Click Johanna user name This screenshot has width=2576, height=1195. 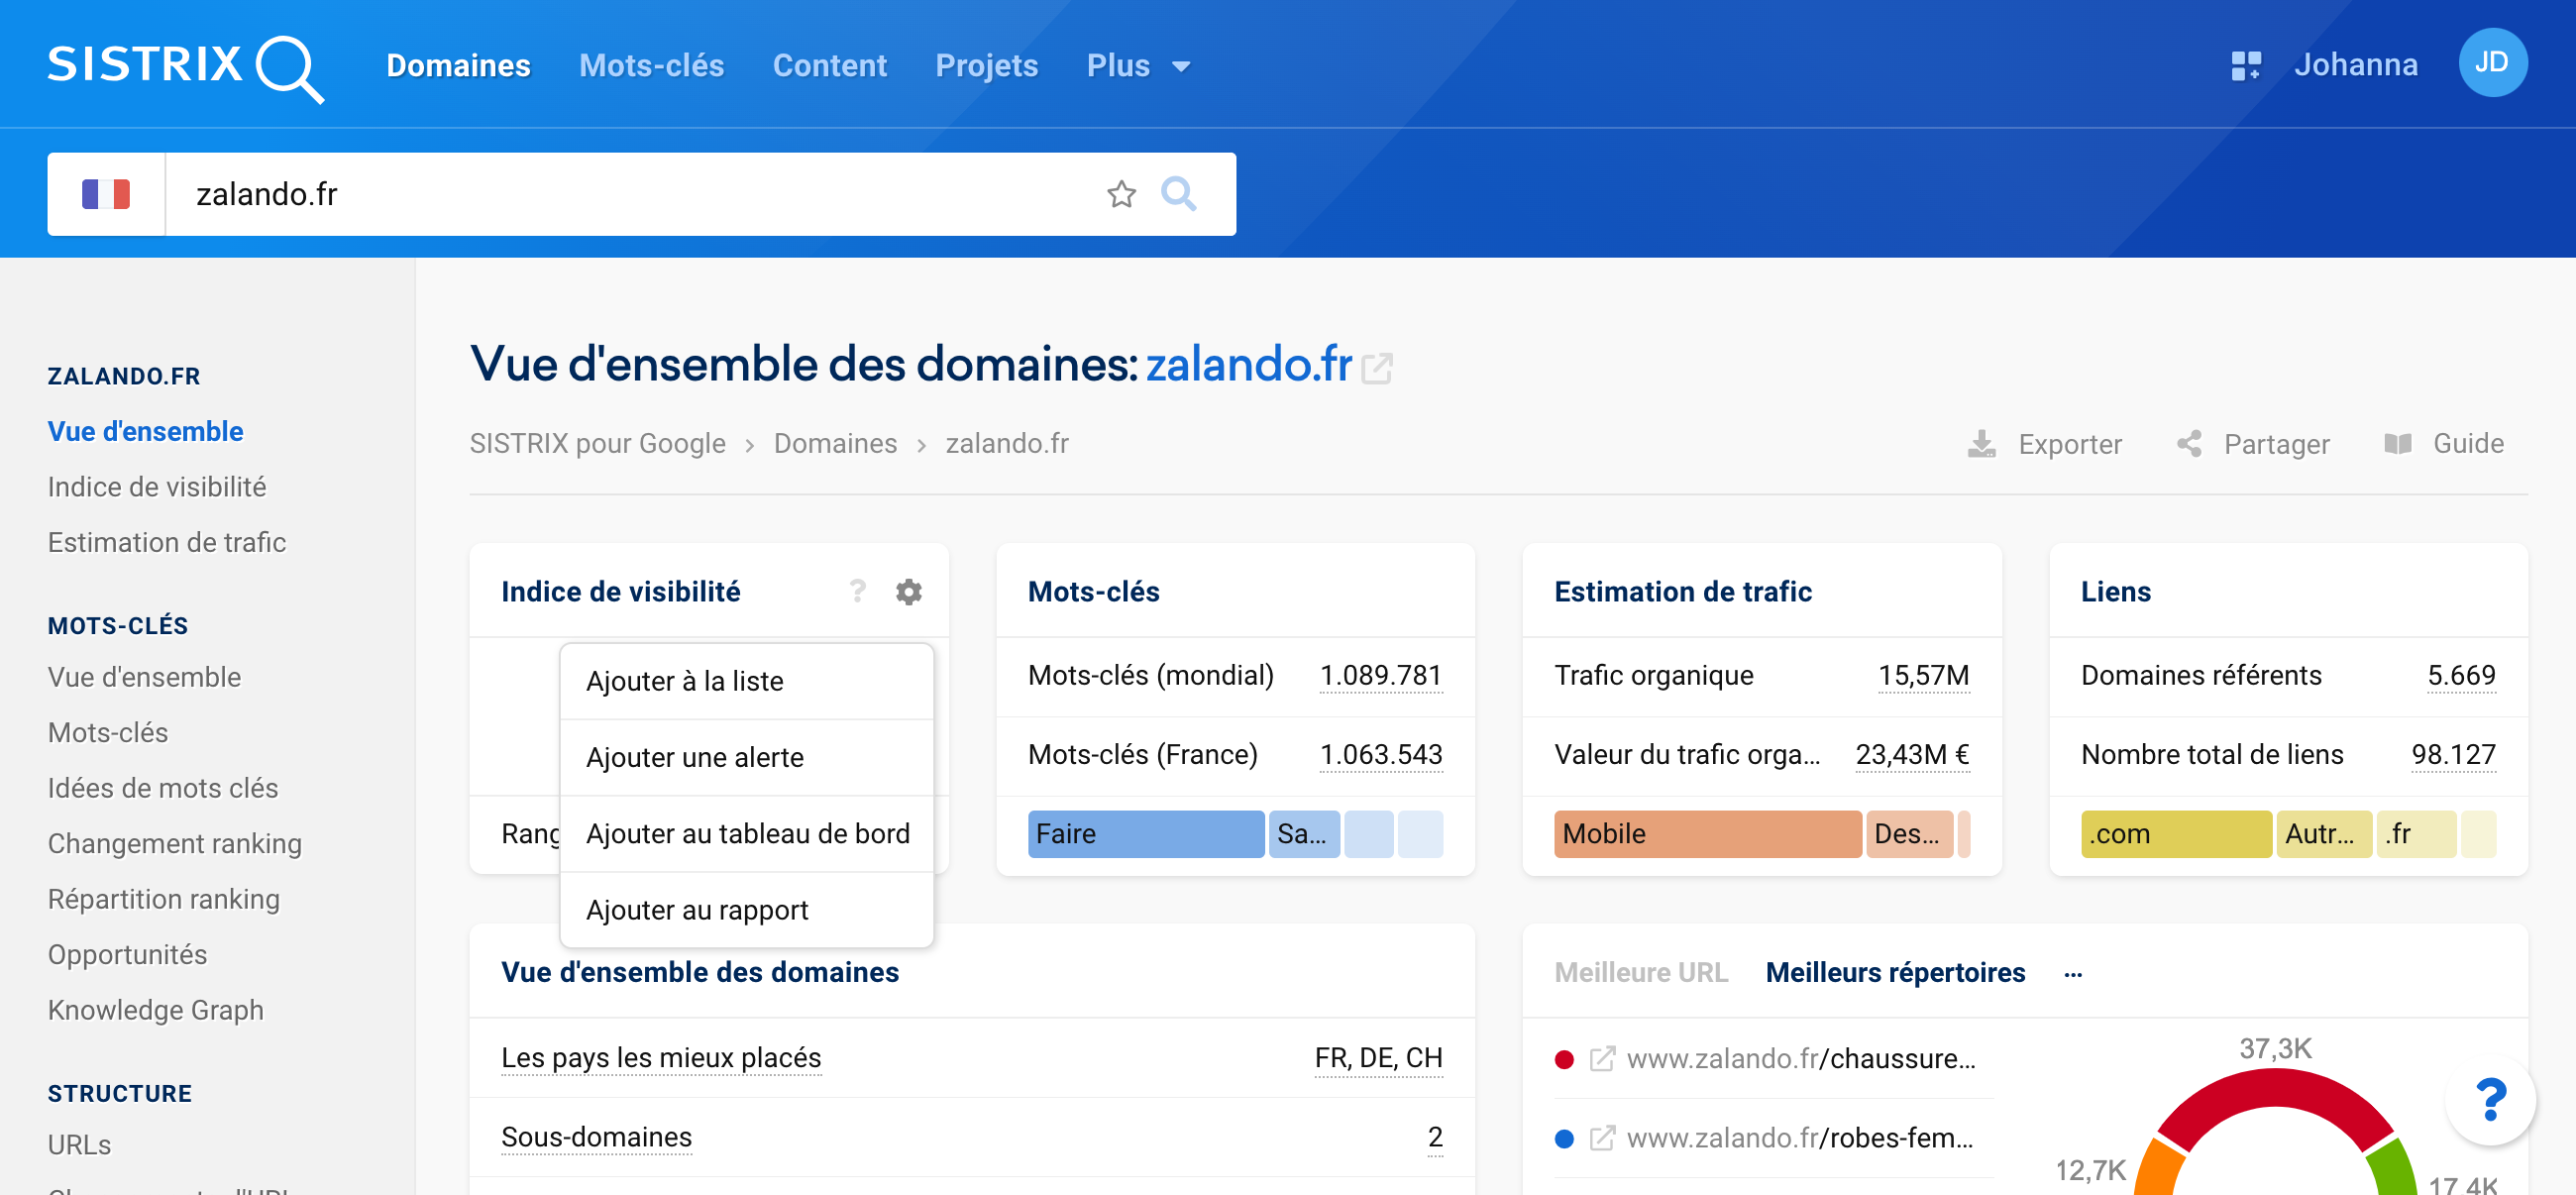pyautogui.click(x=2355, y=65)
